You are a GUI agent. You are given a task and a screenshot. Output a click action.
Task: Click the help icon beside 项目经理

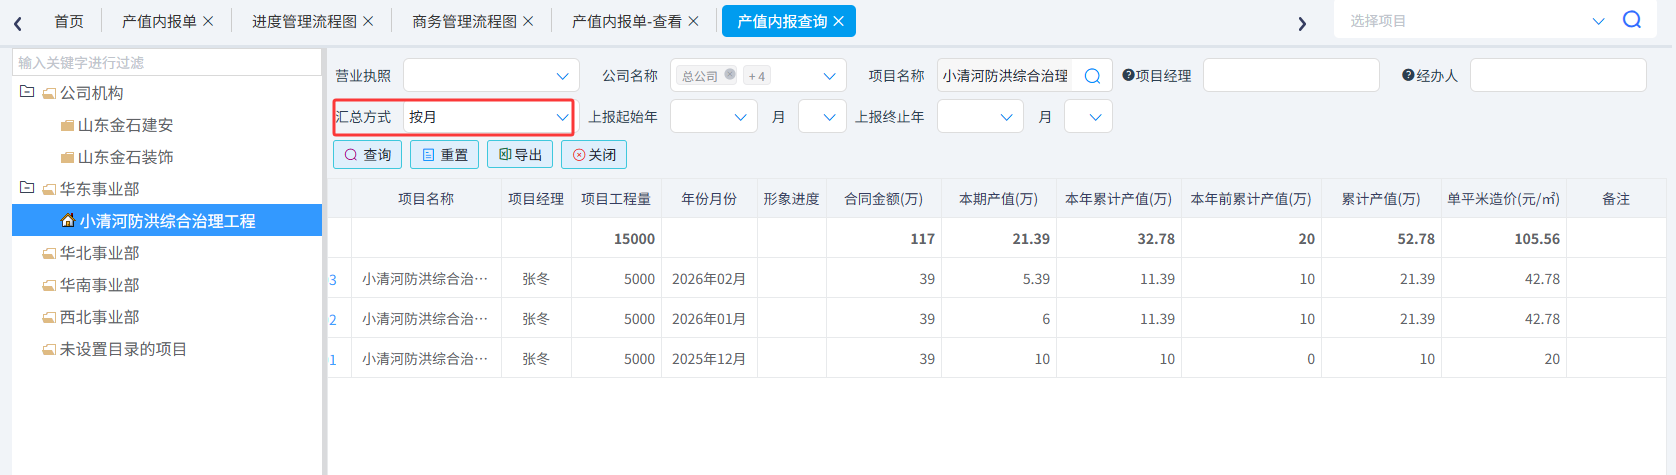pyautogui.click(x=1128, y=75)
